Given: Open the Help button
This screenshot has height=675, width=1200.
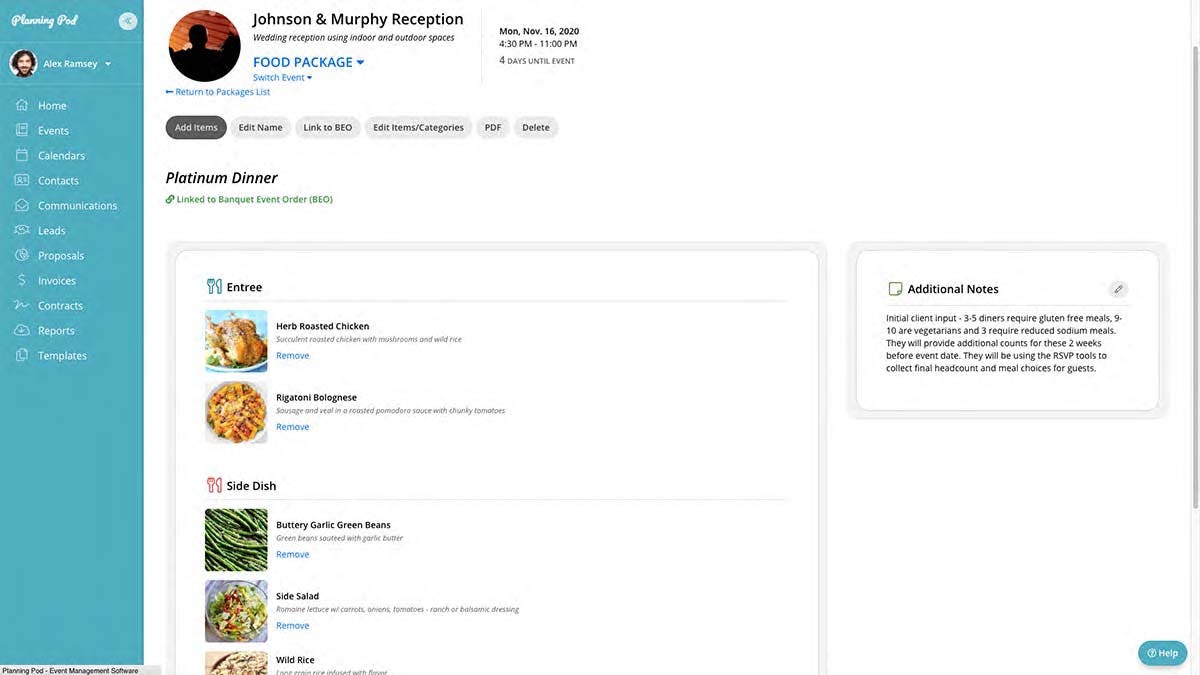Looking at the screenshot, I should coord(1163,653).
